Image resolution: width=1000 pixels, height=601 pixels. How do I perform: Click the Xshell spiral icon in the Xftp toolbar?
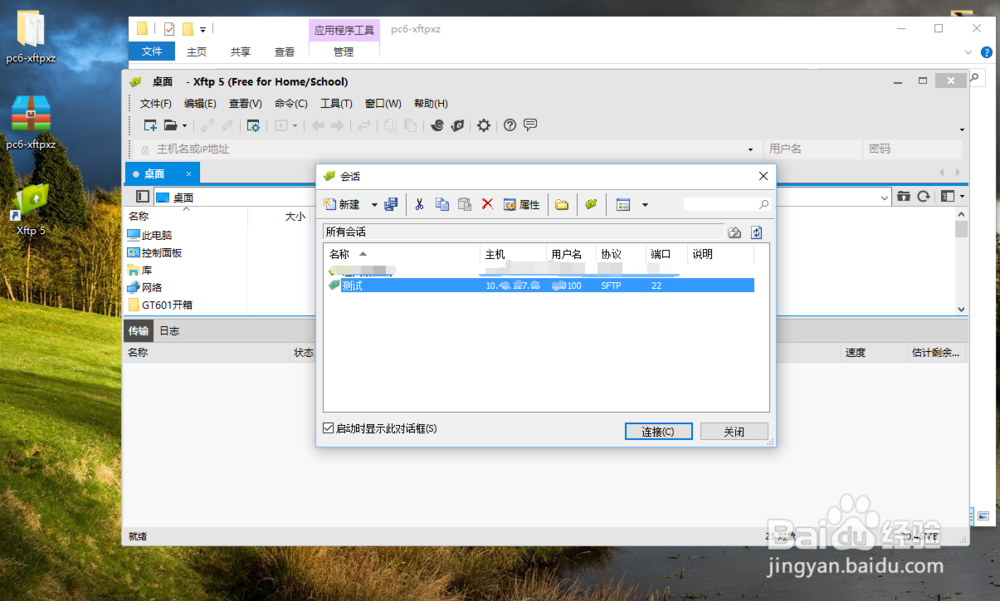click(437, 126)
